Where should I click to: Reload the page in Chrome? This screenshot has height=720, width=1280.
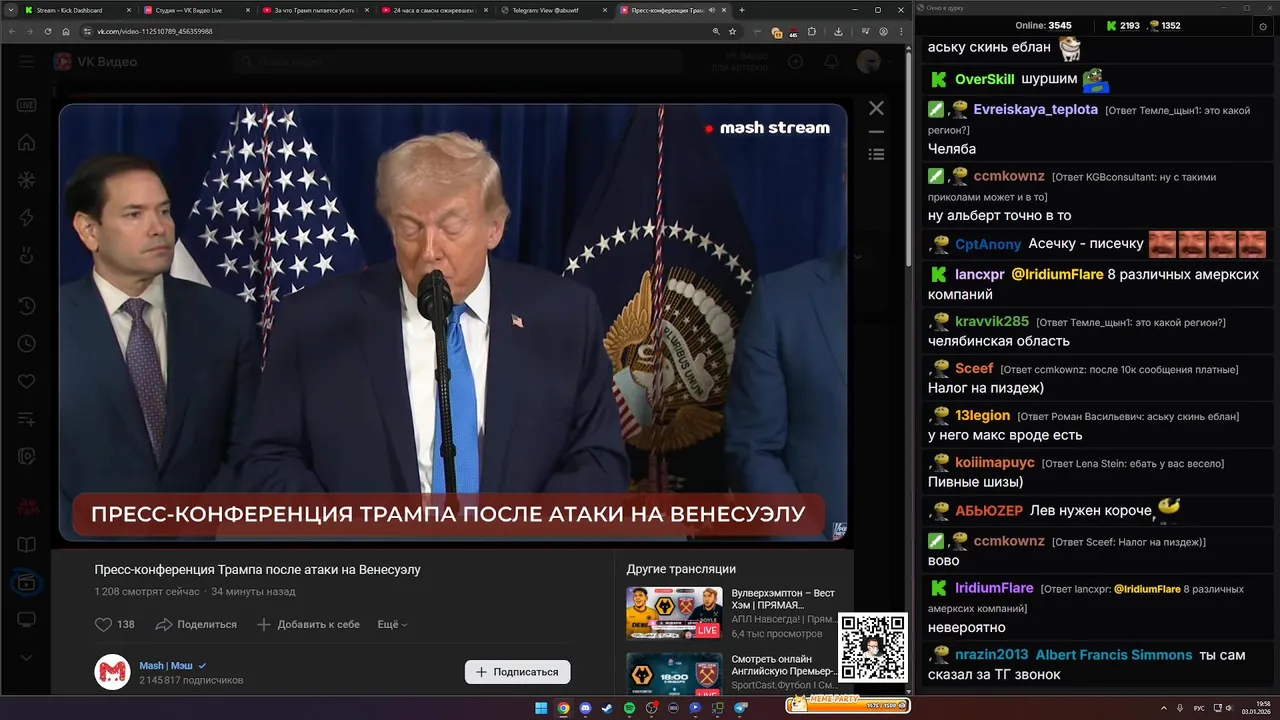point(47,31)
